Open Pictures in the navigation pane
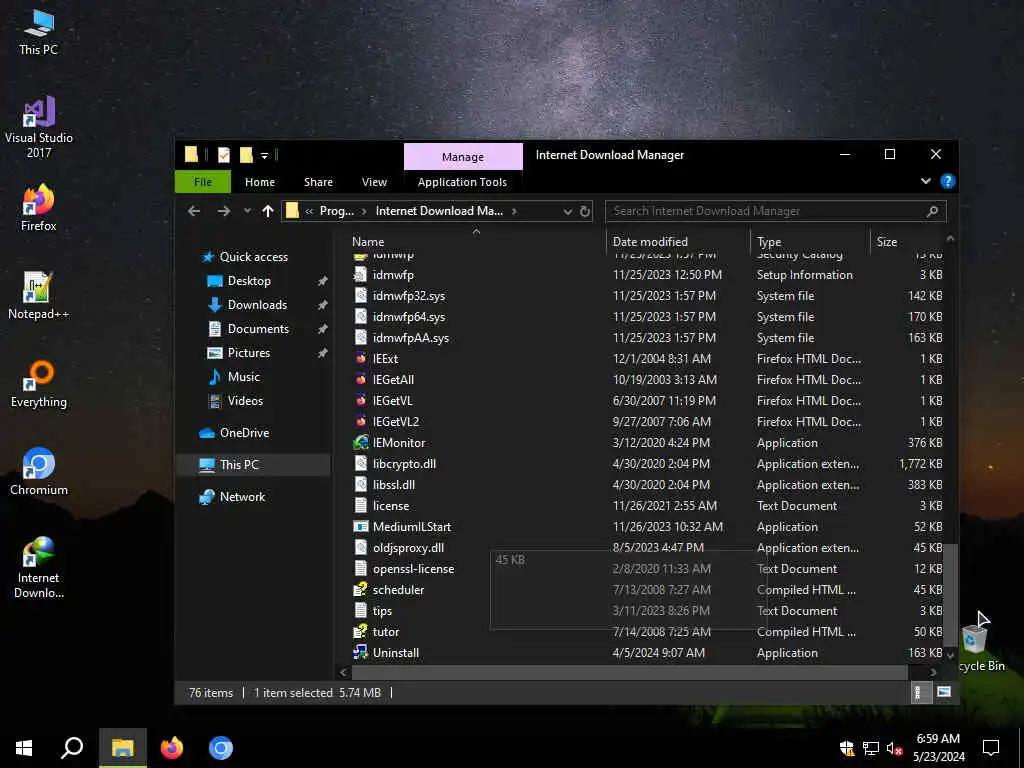 tap(249, 353)
